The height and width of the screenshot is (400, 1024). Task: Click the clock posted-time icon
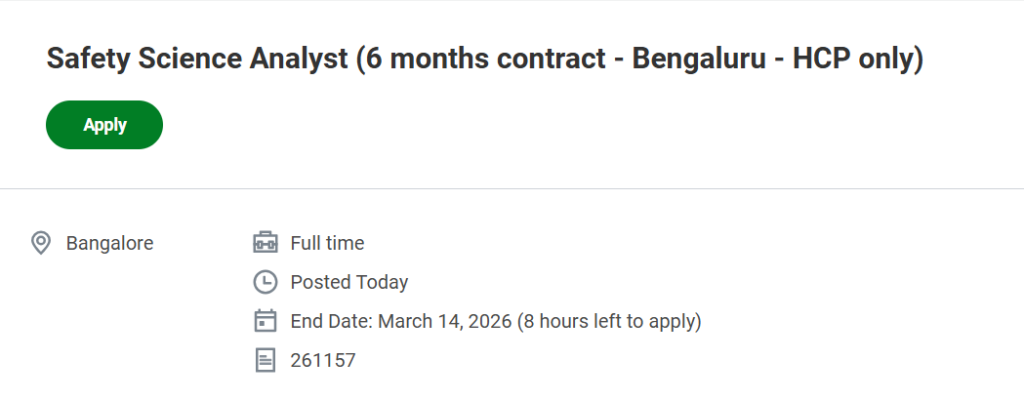click(265, 282)
